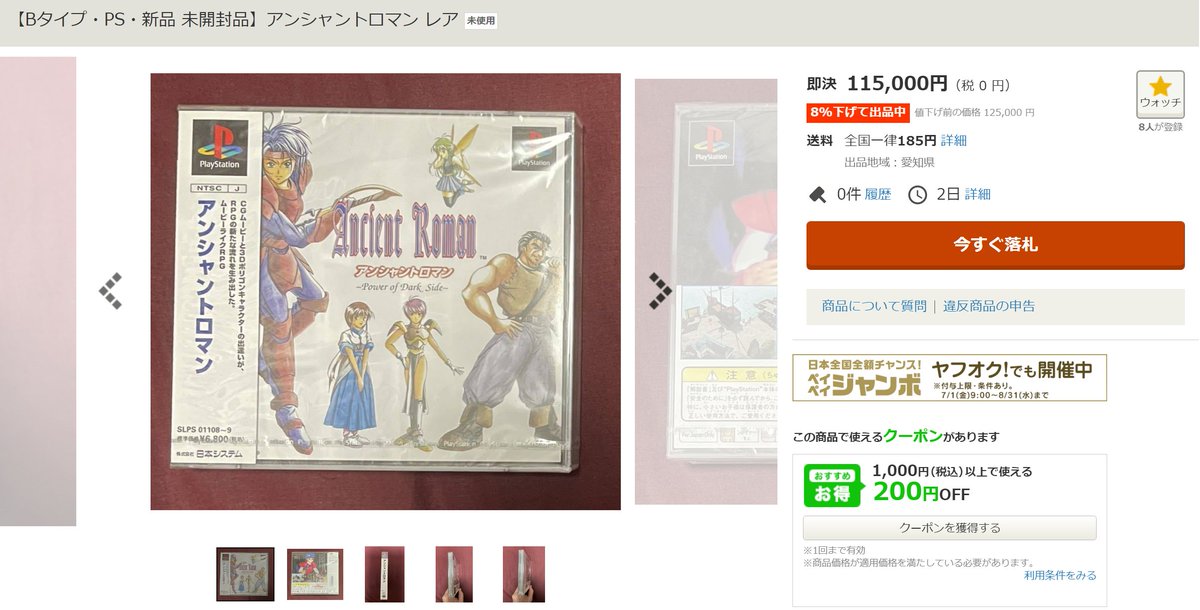Open the ペイペイジャンボ campaign banner
The image size is (1200, 610).
949,378
